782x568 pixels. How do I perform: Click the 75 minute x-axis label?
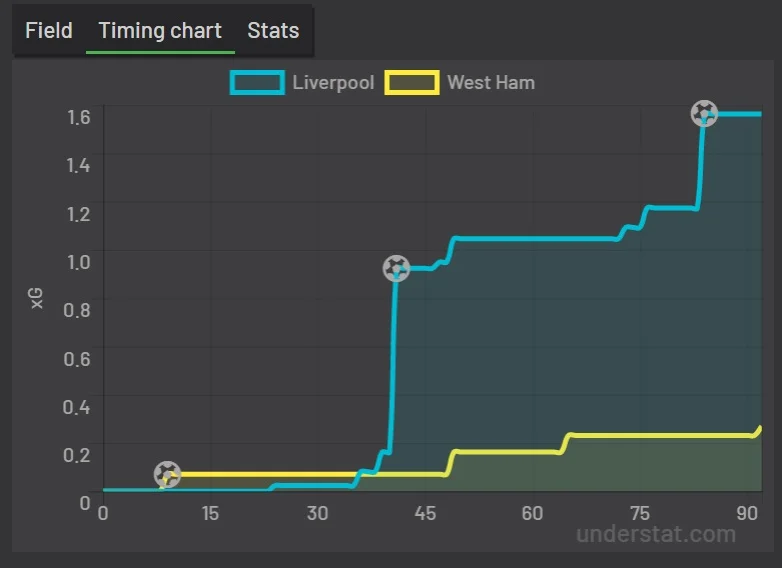tap(640, 513)
